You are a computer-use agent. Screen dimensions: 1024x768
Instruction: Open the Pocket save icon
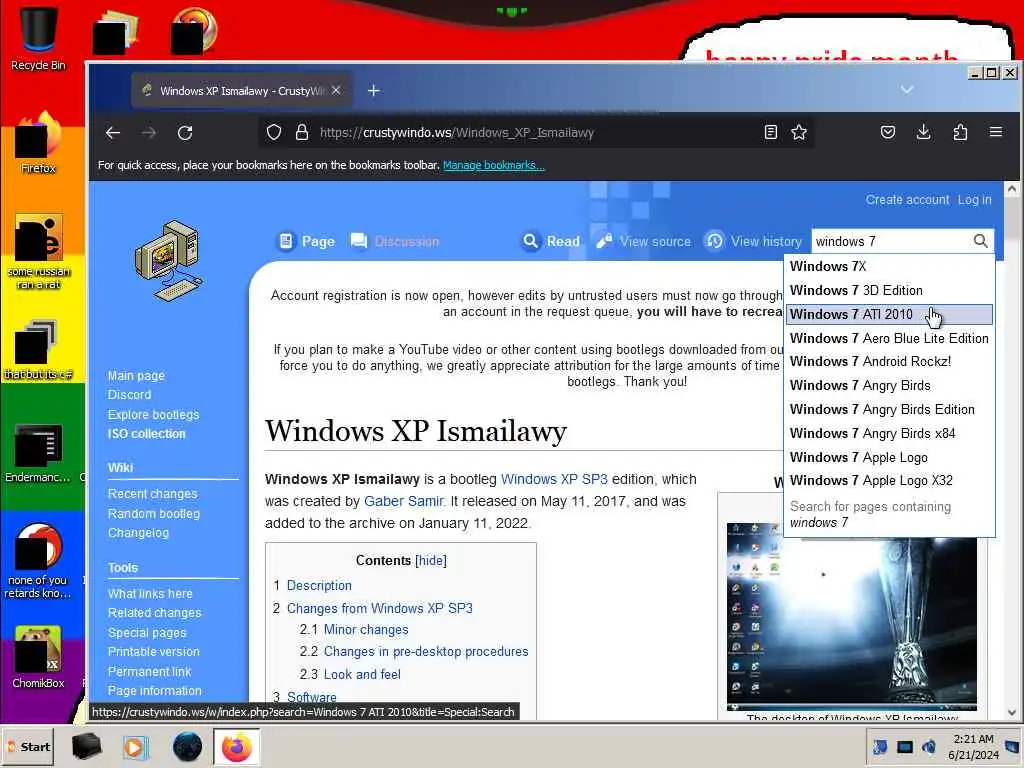pyautogui.click(x=888, y=133)
